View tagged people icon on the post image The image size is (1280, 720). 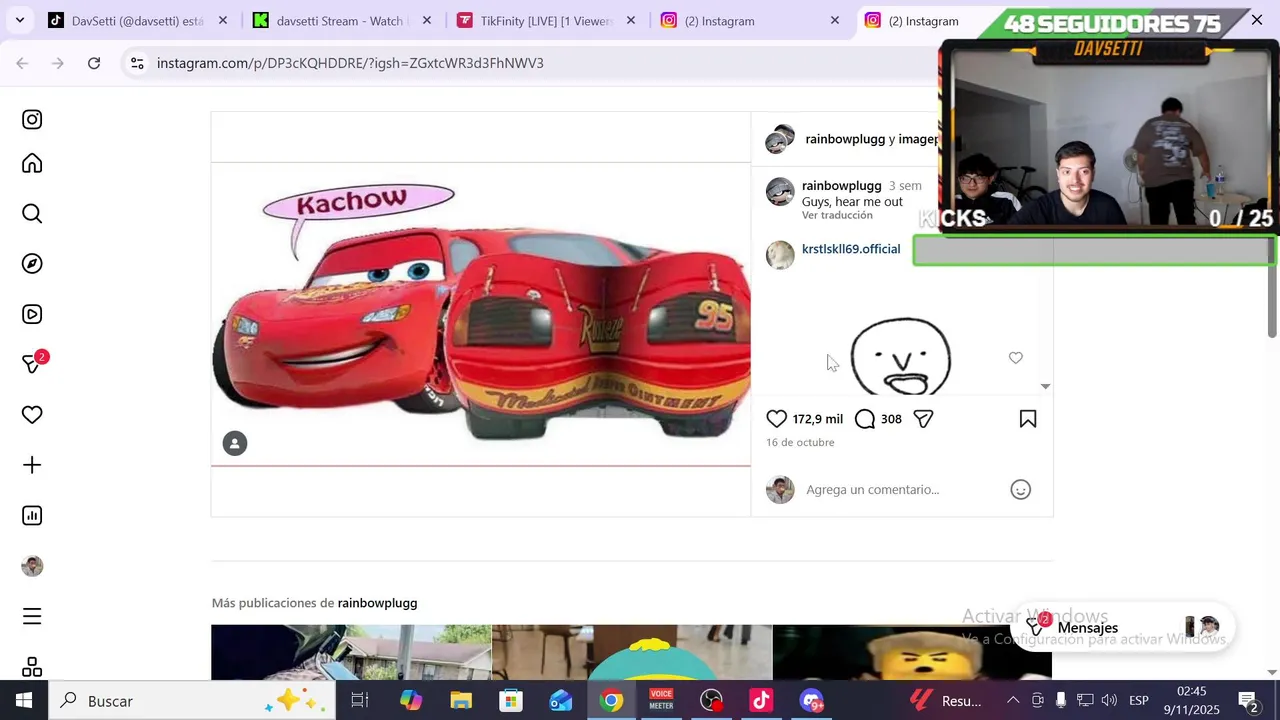coord(235,444)
